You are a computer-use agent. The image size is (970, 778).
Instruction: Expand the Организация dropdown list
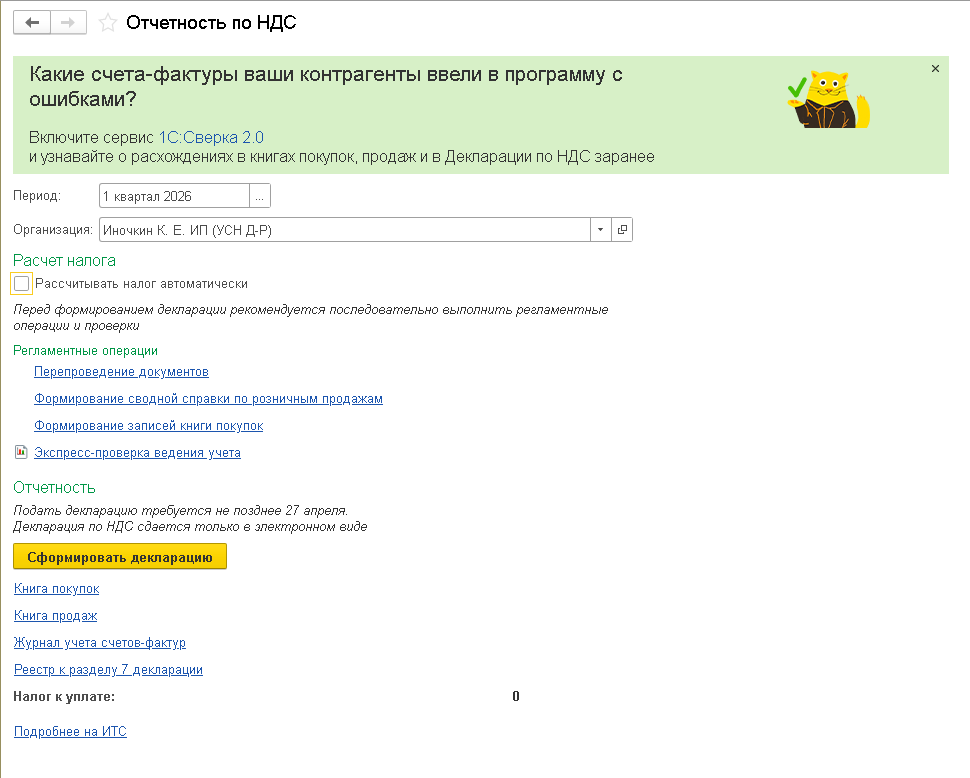click(600, 230)
